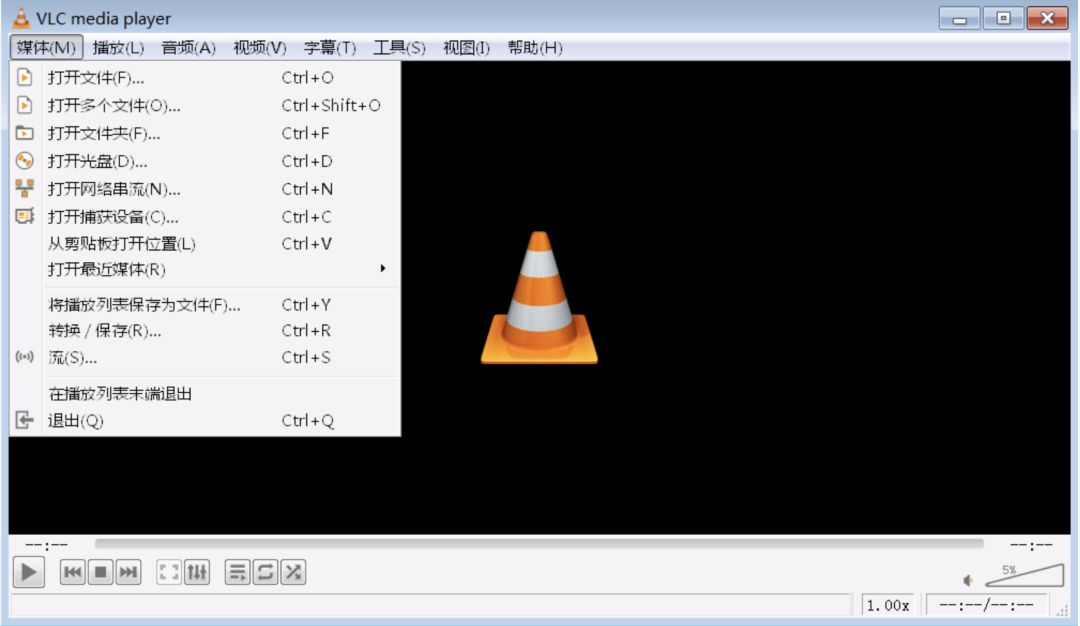Adjust the volume slider at 5%
Viewport: 1080px width, 626px height.
[x=1025, y=575]
